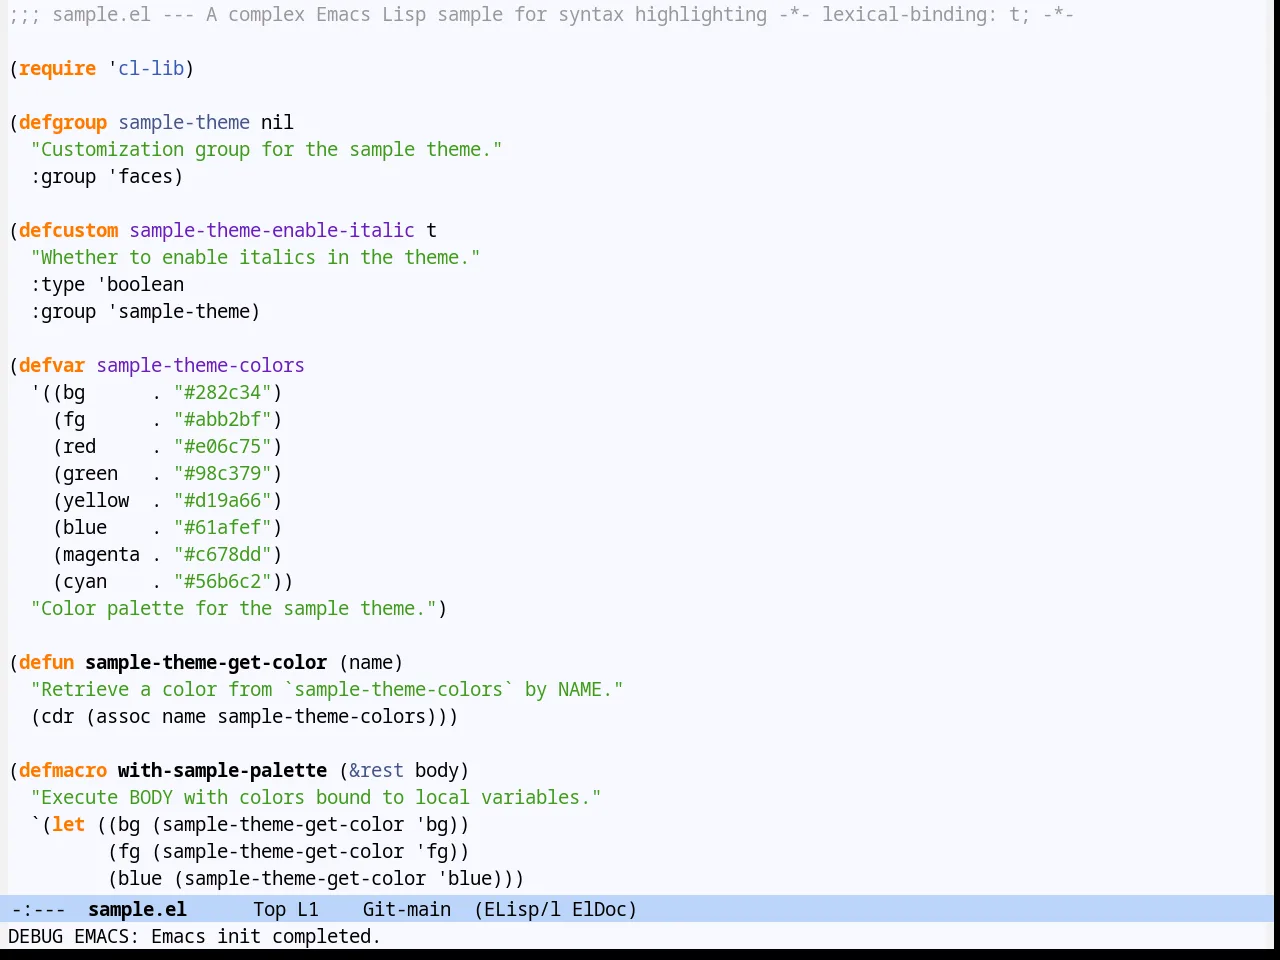The height and width of the screenshot is (960, 1280).
Task: Click the "#282c34" color string
Action: [223, 392]
